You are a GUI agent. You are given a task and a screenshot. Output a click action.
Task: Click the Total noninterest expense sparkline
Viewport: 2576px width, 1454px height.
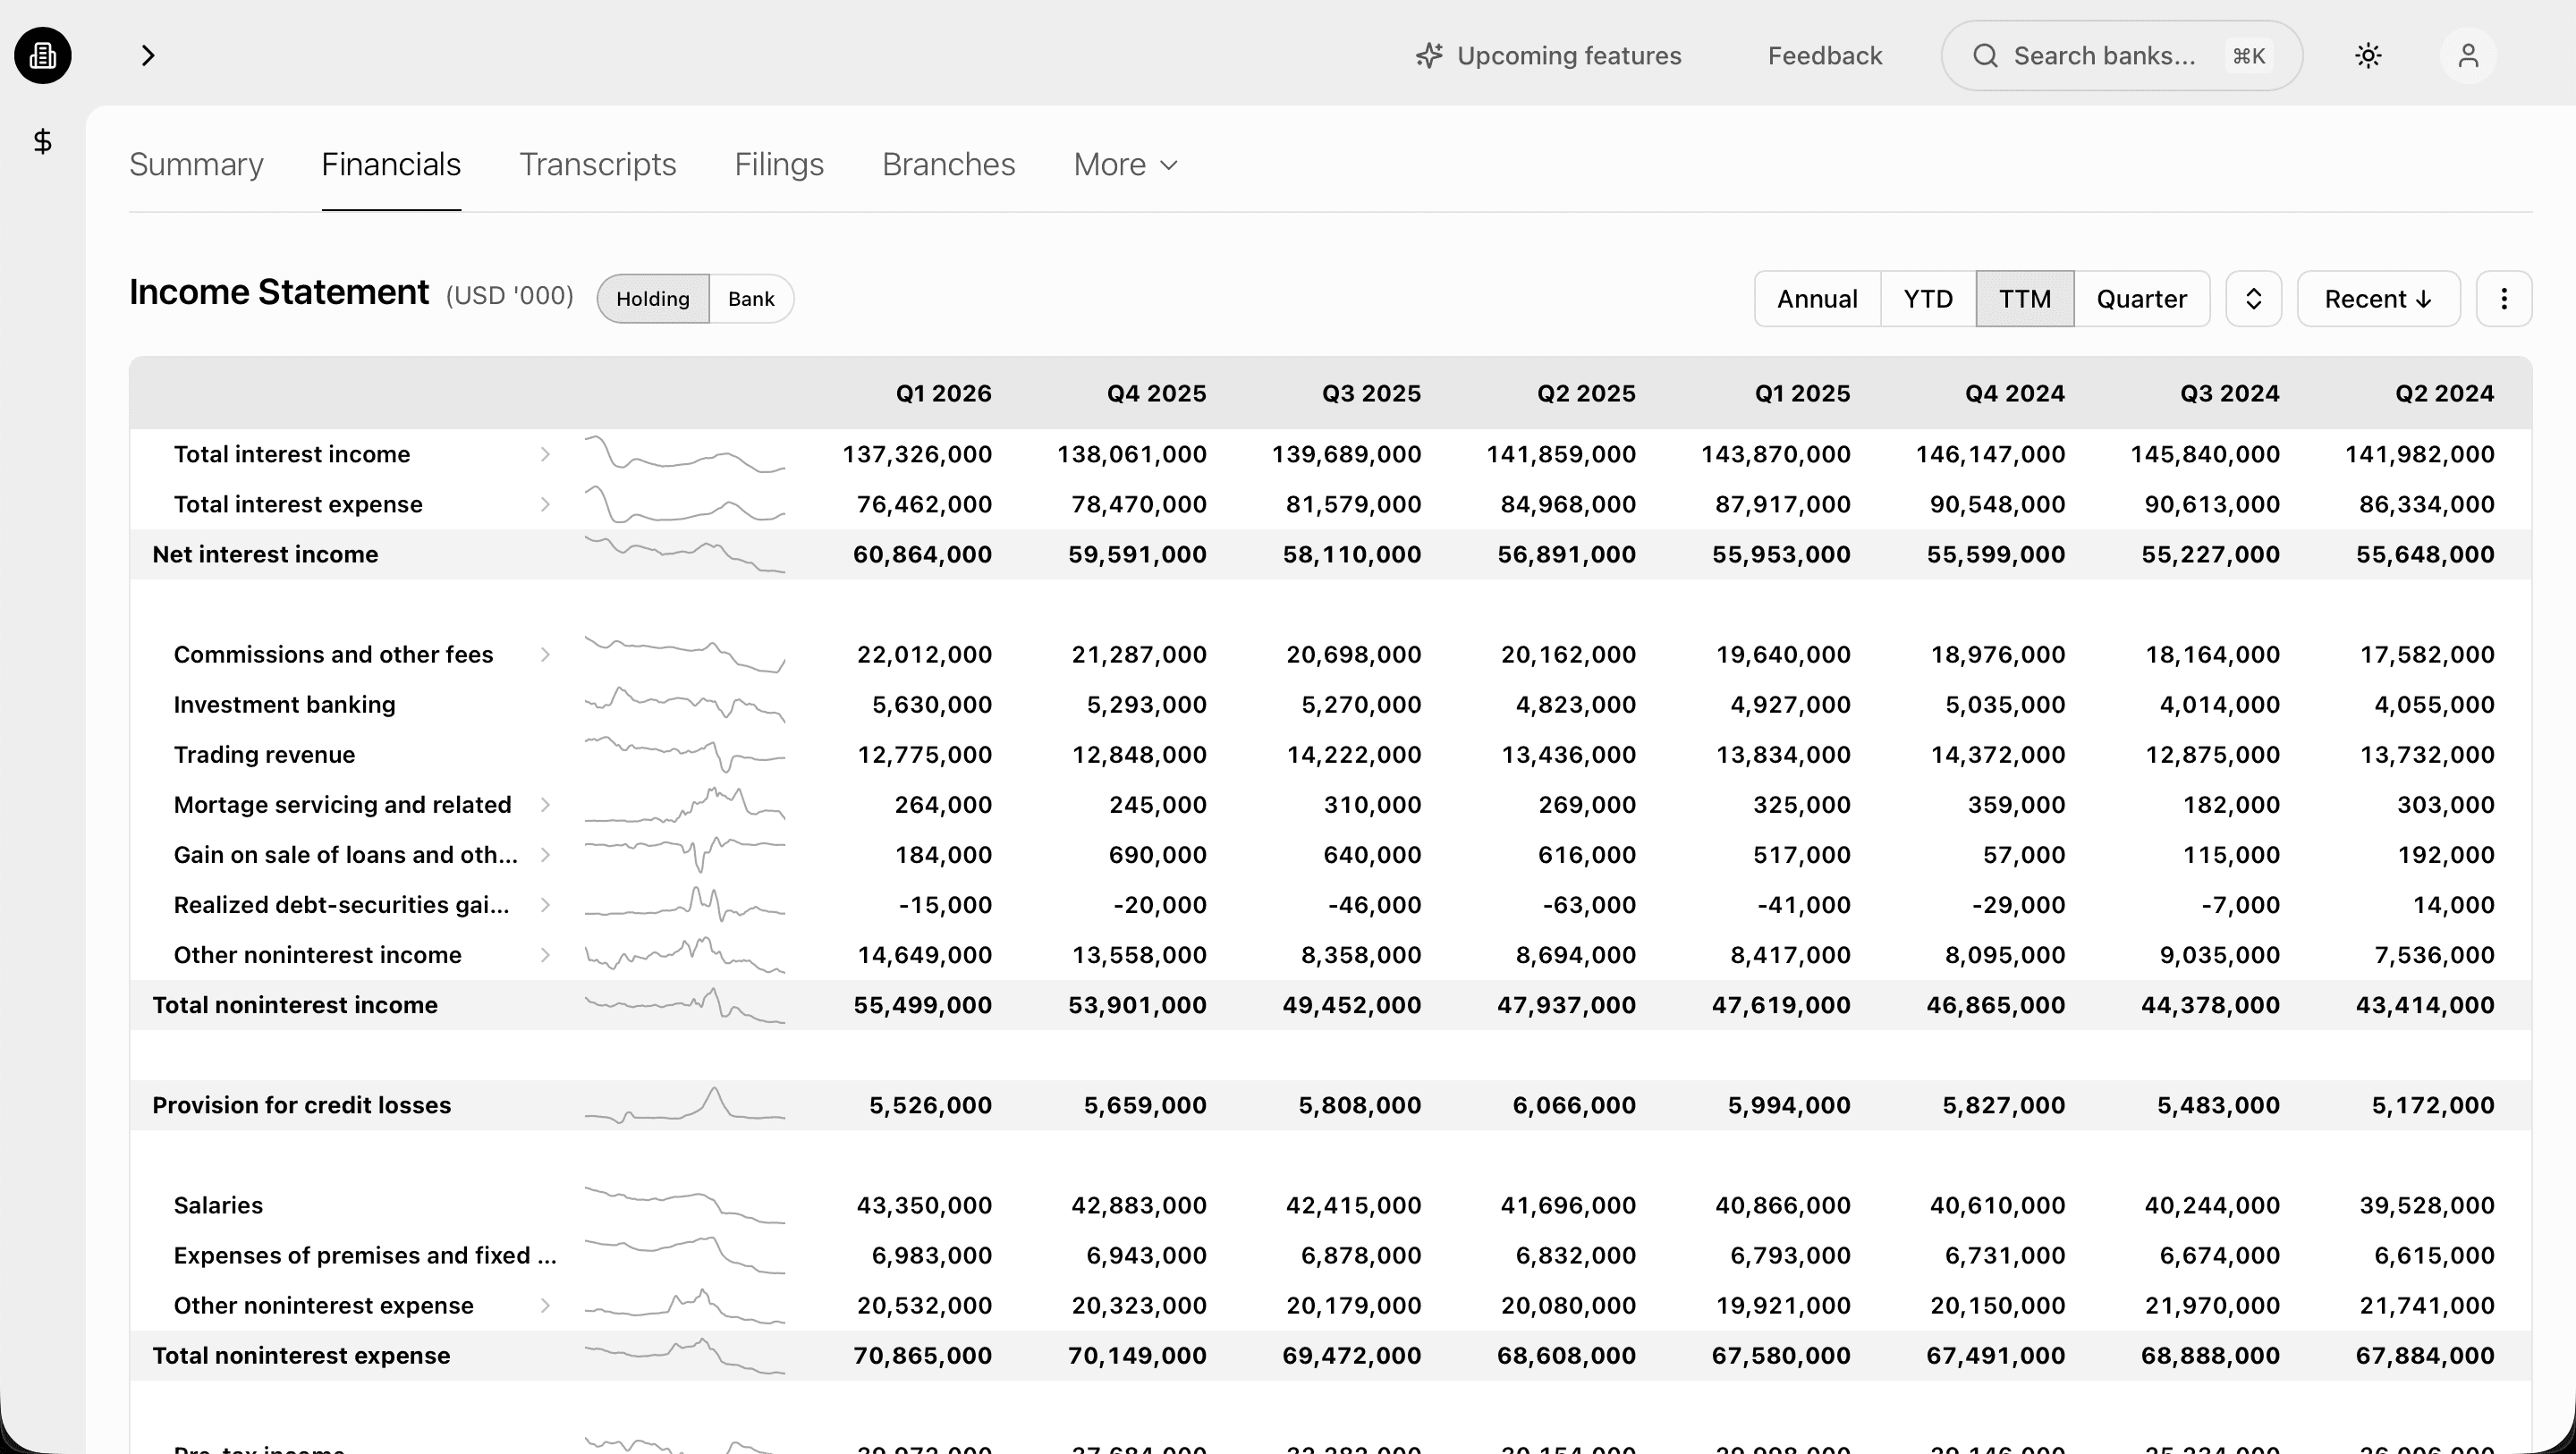685,1355
